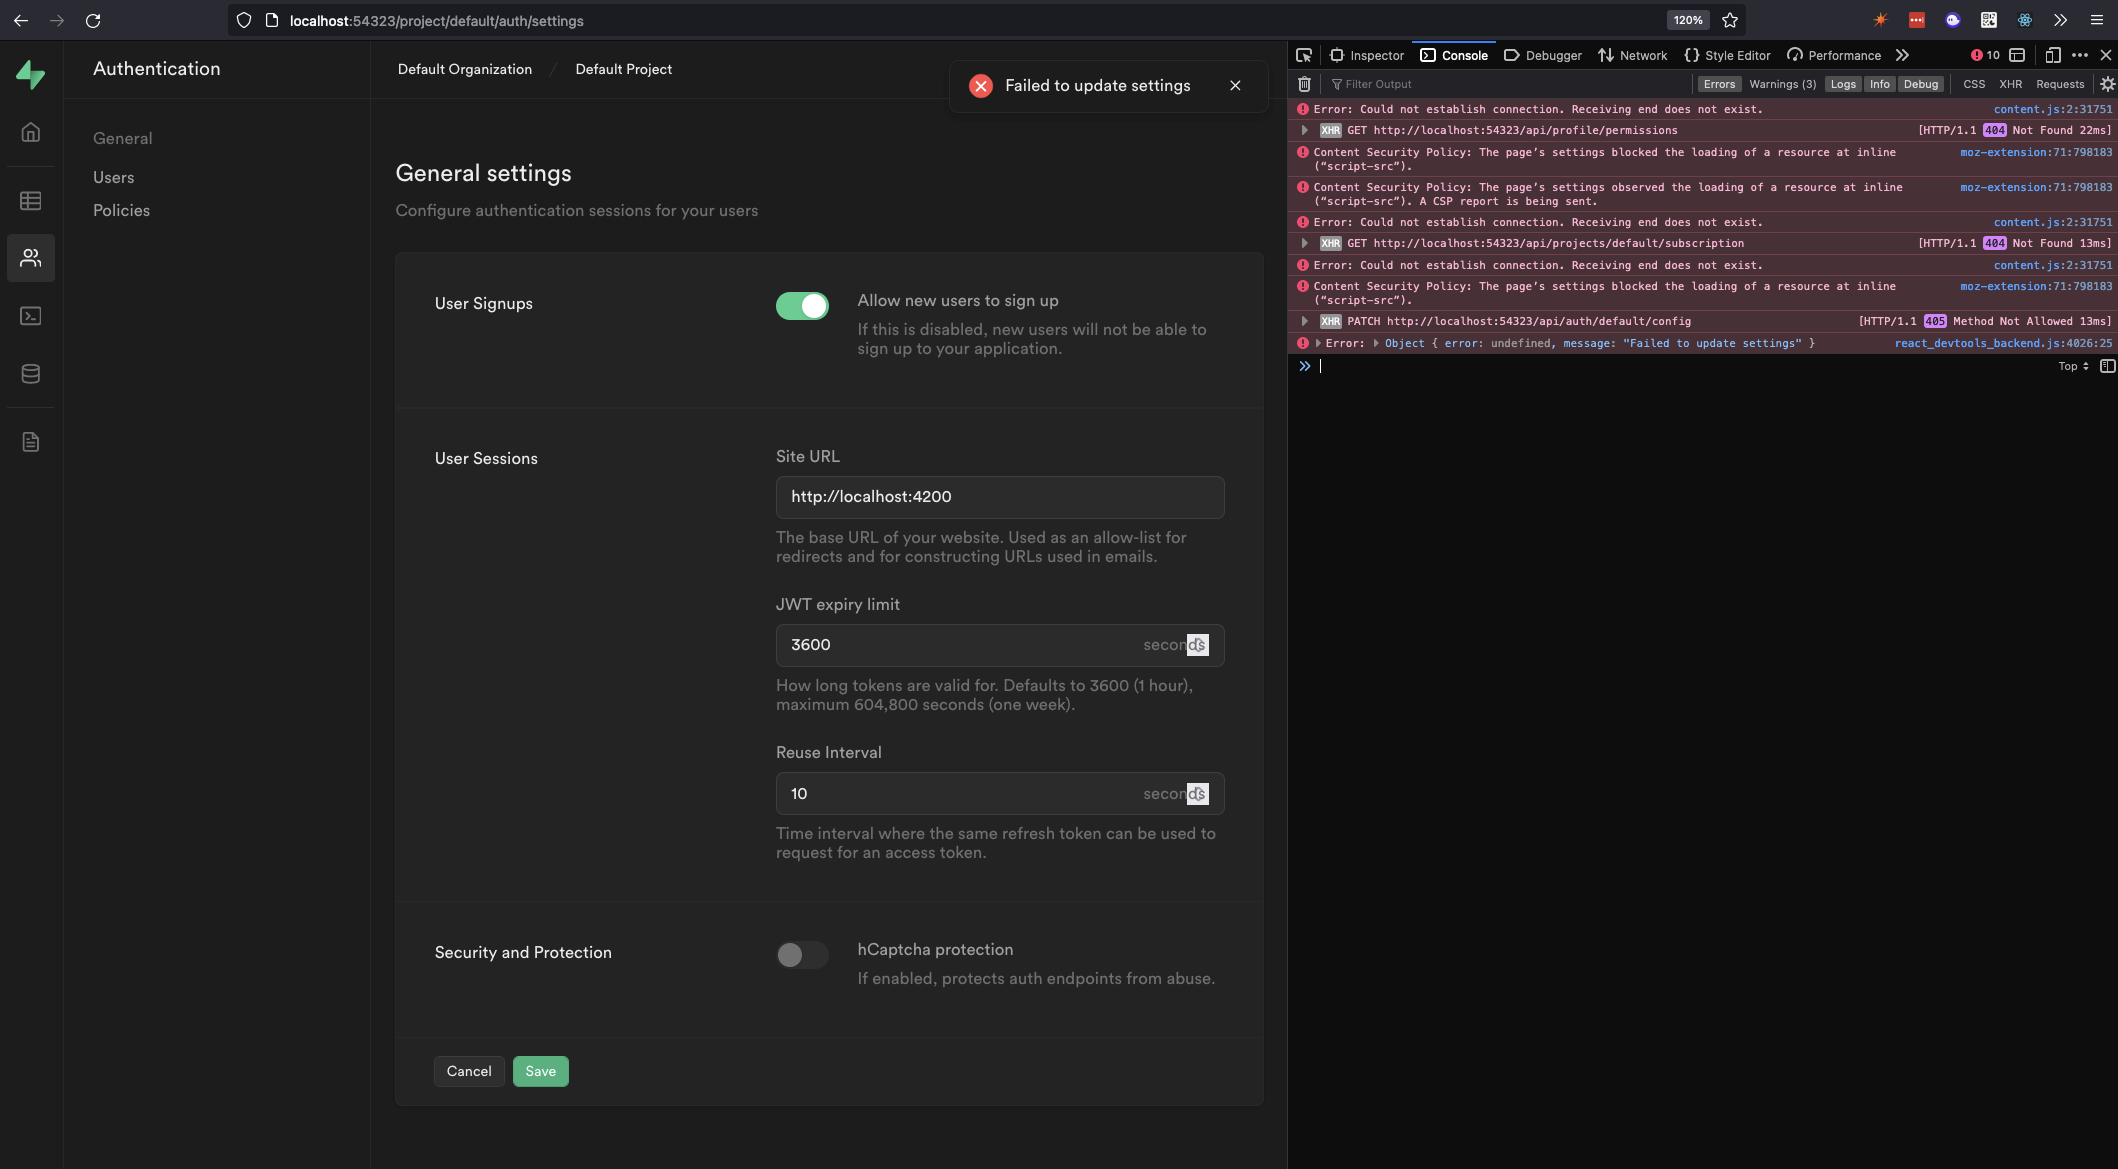
Task: Show more devtools tabs chevron
Action: [1902, 55]
